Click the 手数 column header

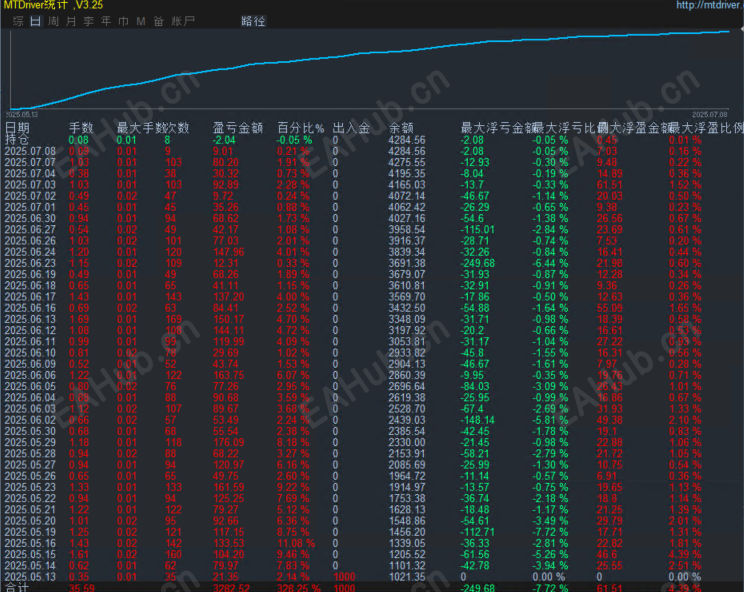click(x=81, y=128)
